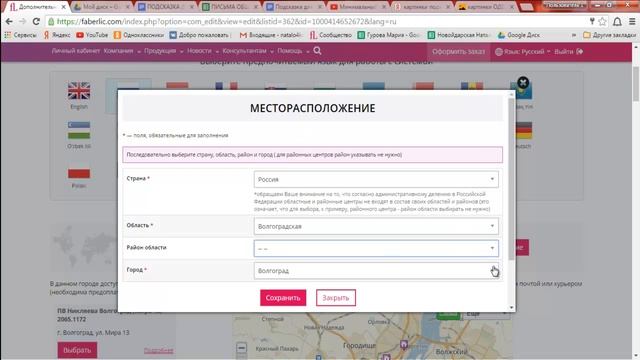Open the Яндекс bookmark

pos(57,35)
